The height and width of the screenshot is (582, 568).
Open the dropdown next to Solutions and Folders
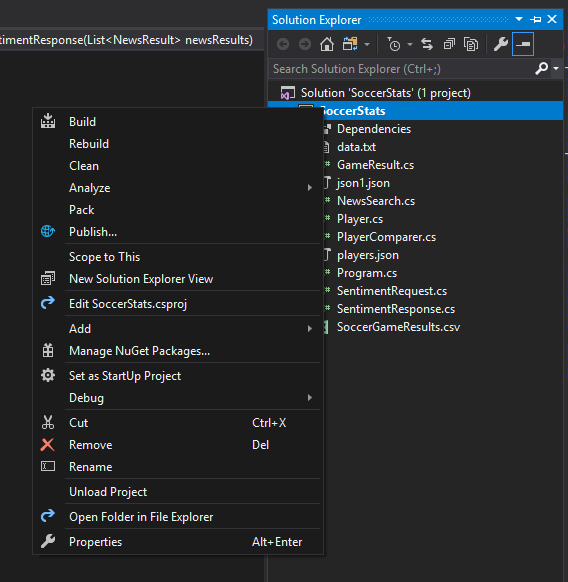(x=367, y=45)
